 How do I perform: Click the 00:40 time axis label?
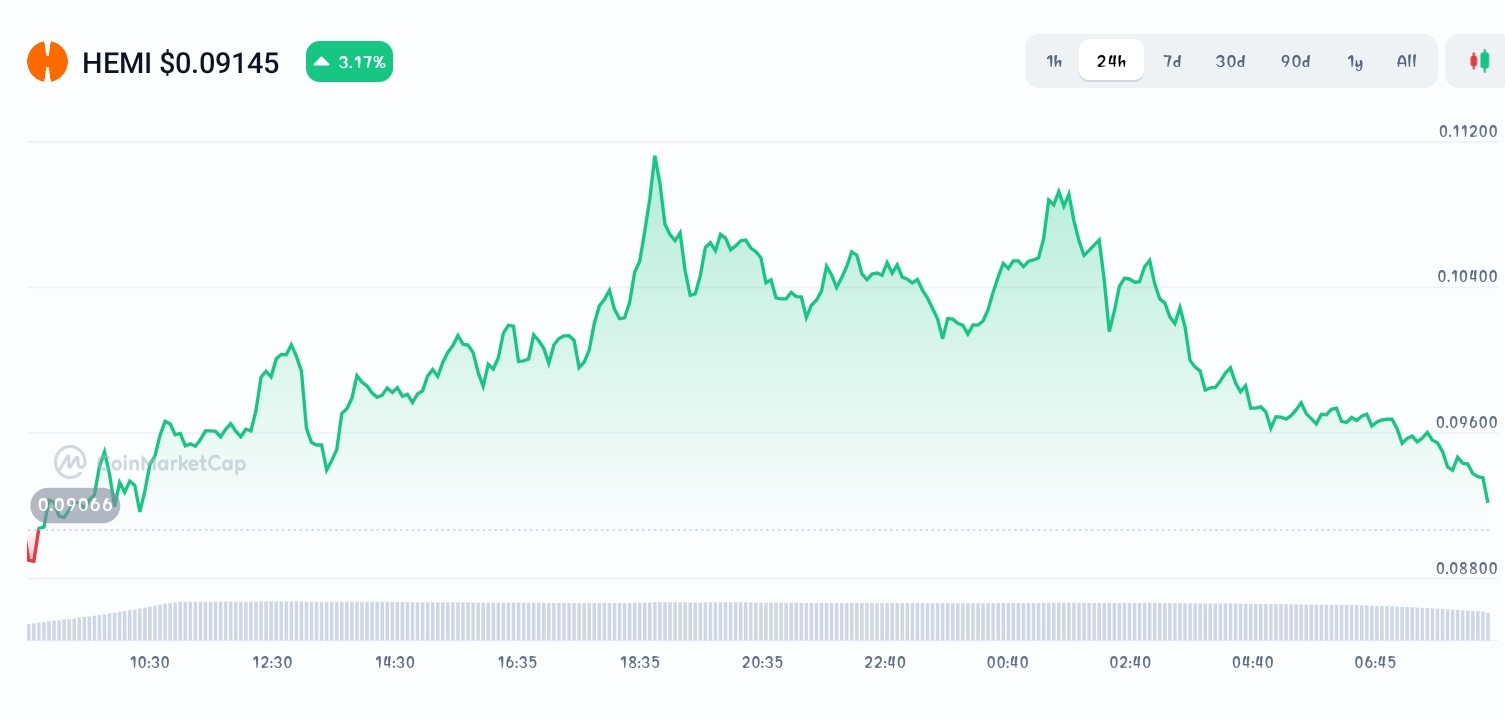[x=1007, y=662]
